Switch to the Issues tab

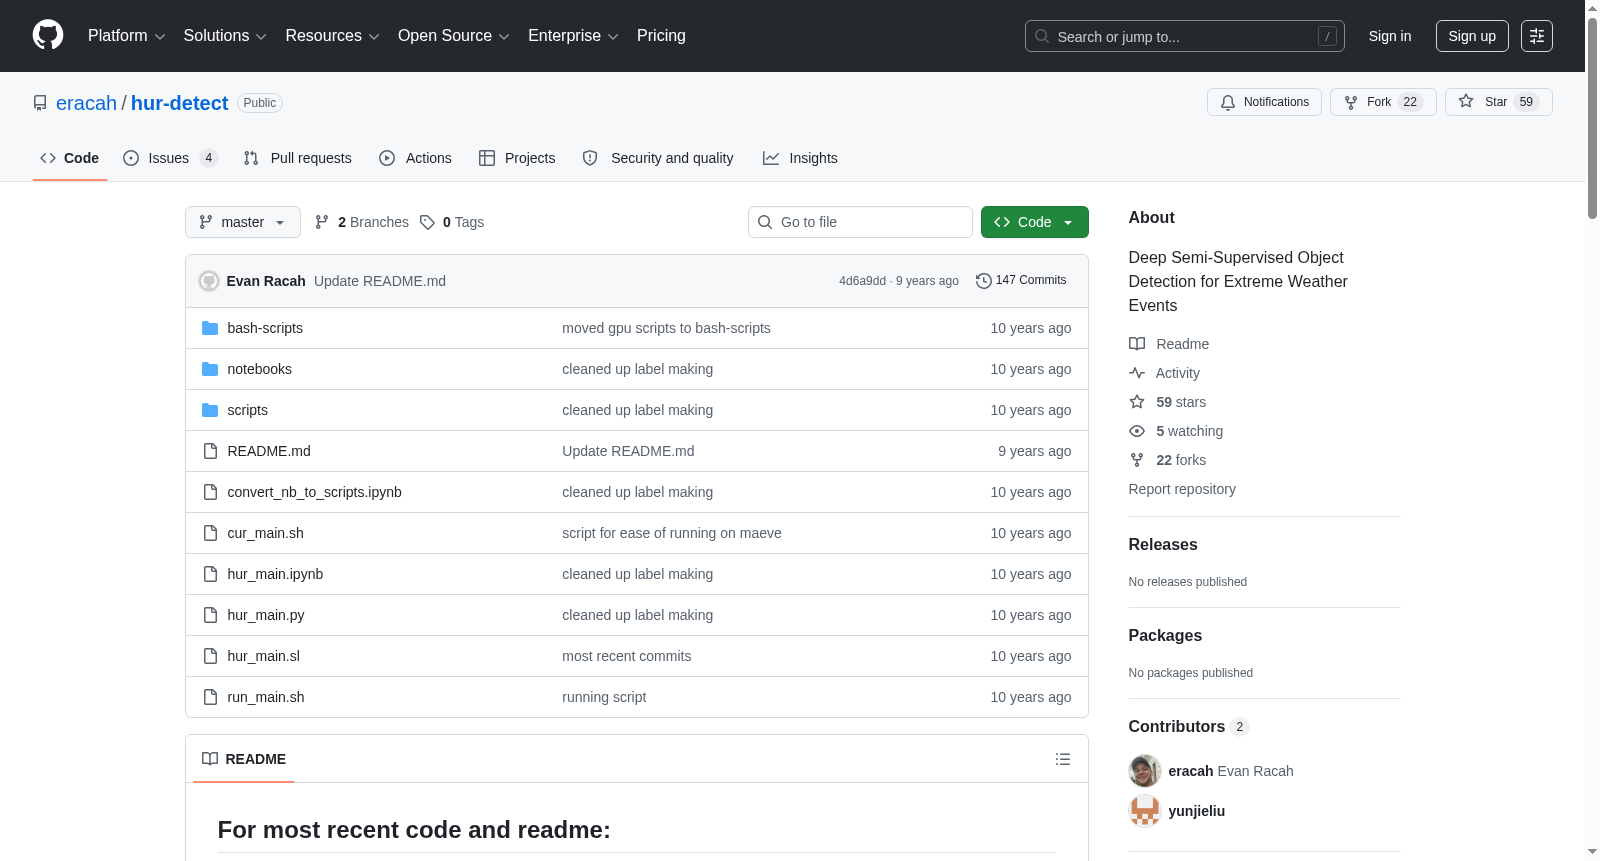coord(170,158)
